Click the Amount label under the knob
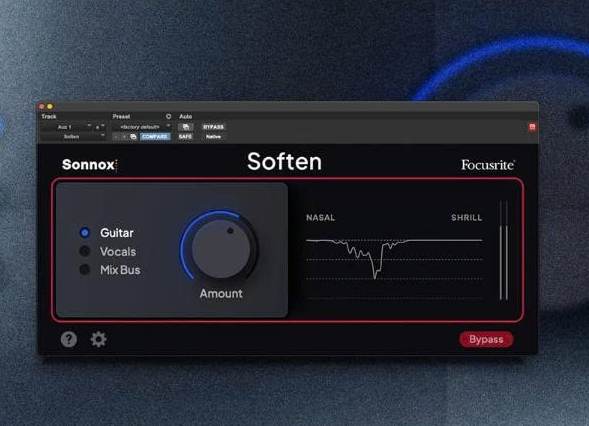Screen dimensions: 589x426 pos(221,293)
